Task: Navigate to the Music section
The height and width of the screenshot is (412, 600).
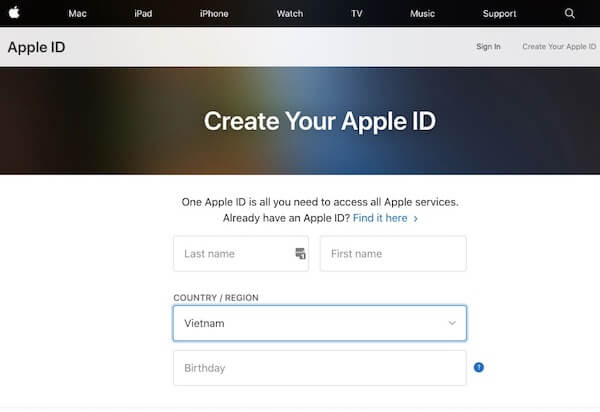Action: click(423, 14)
